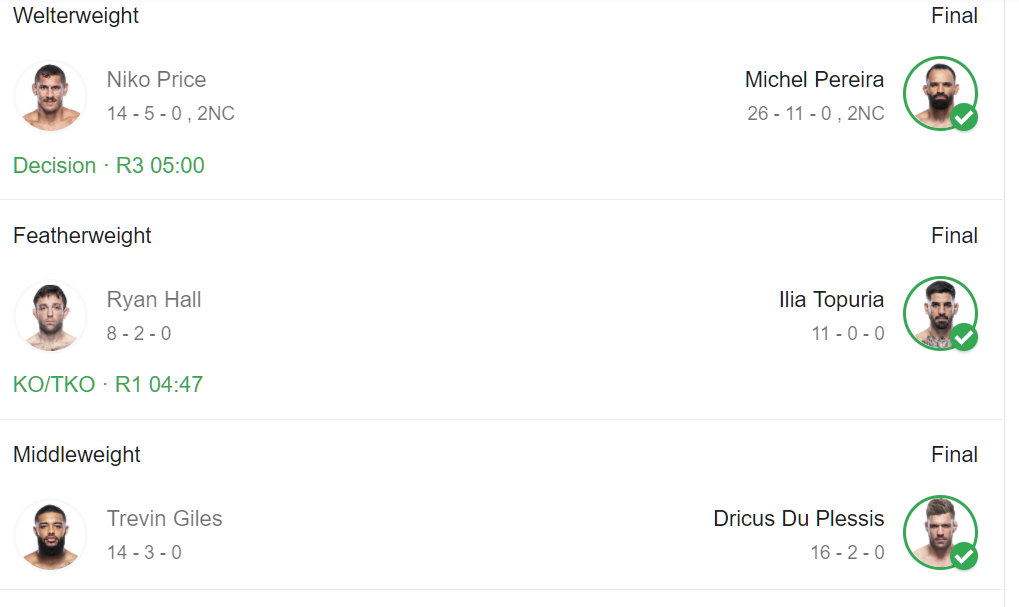The width and height of the screenshot is (1019, 607).
Task: Click Trevin Giles' fighter photo
Action: point(50,535)
